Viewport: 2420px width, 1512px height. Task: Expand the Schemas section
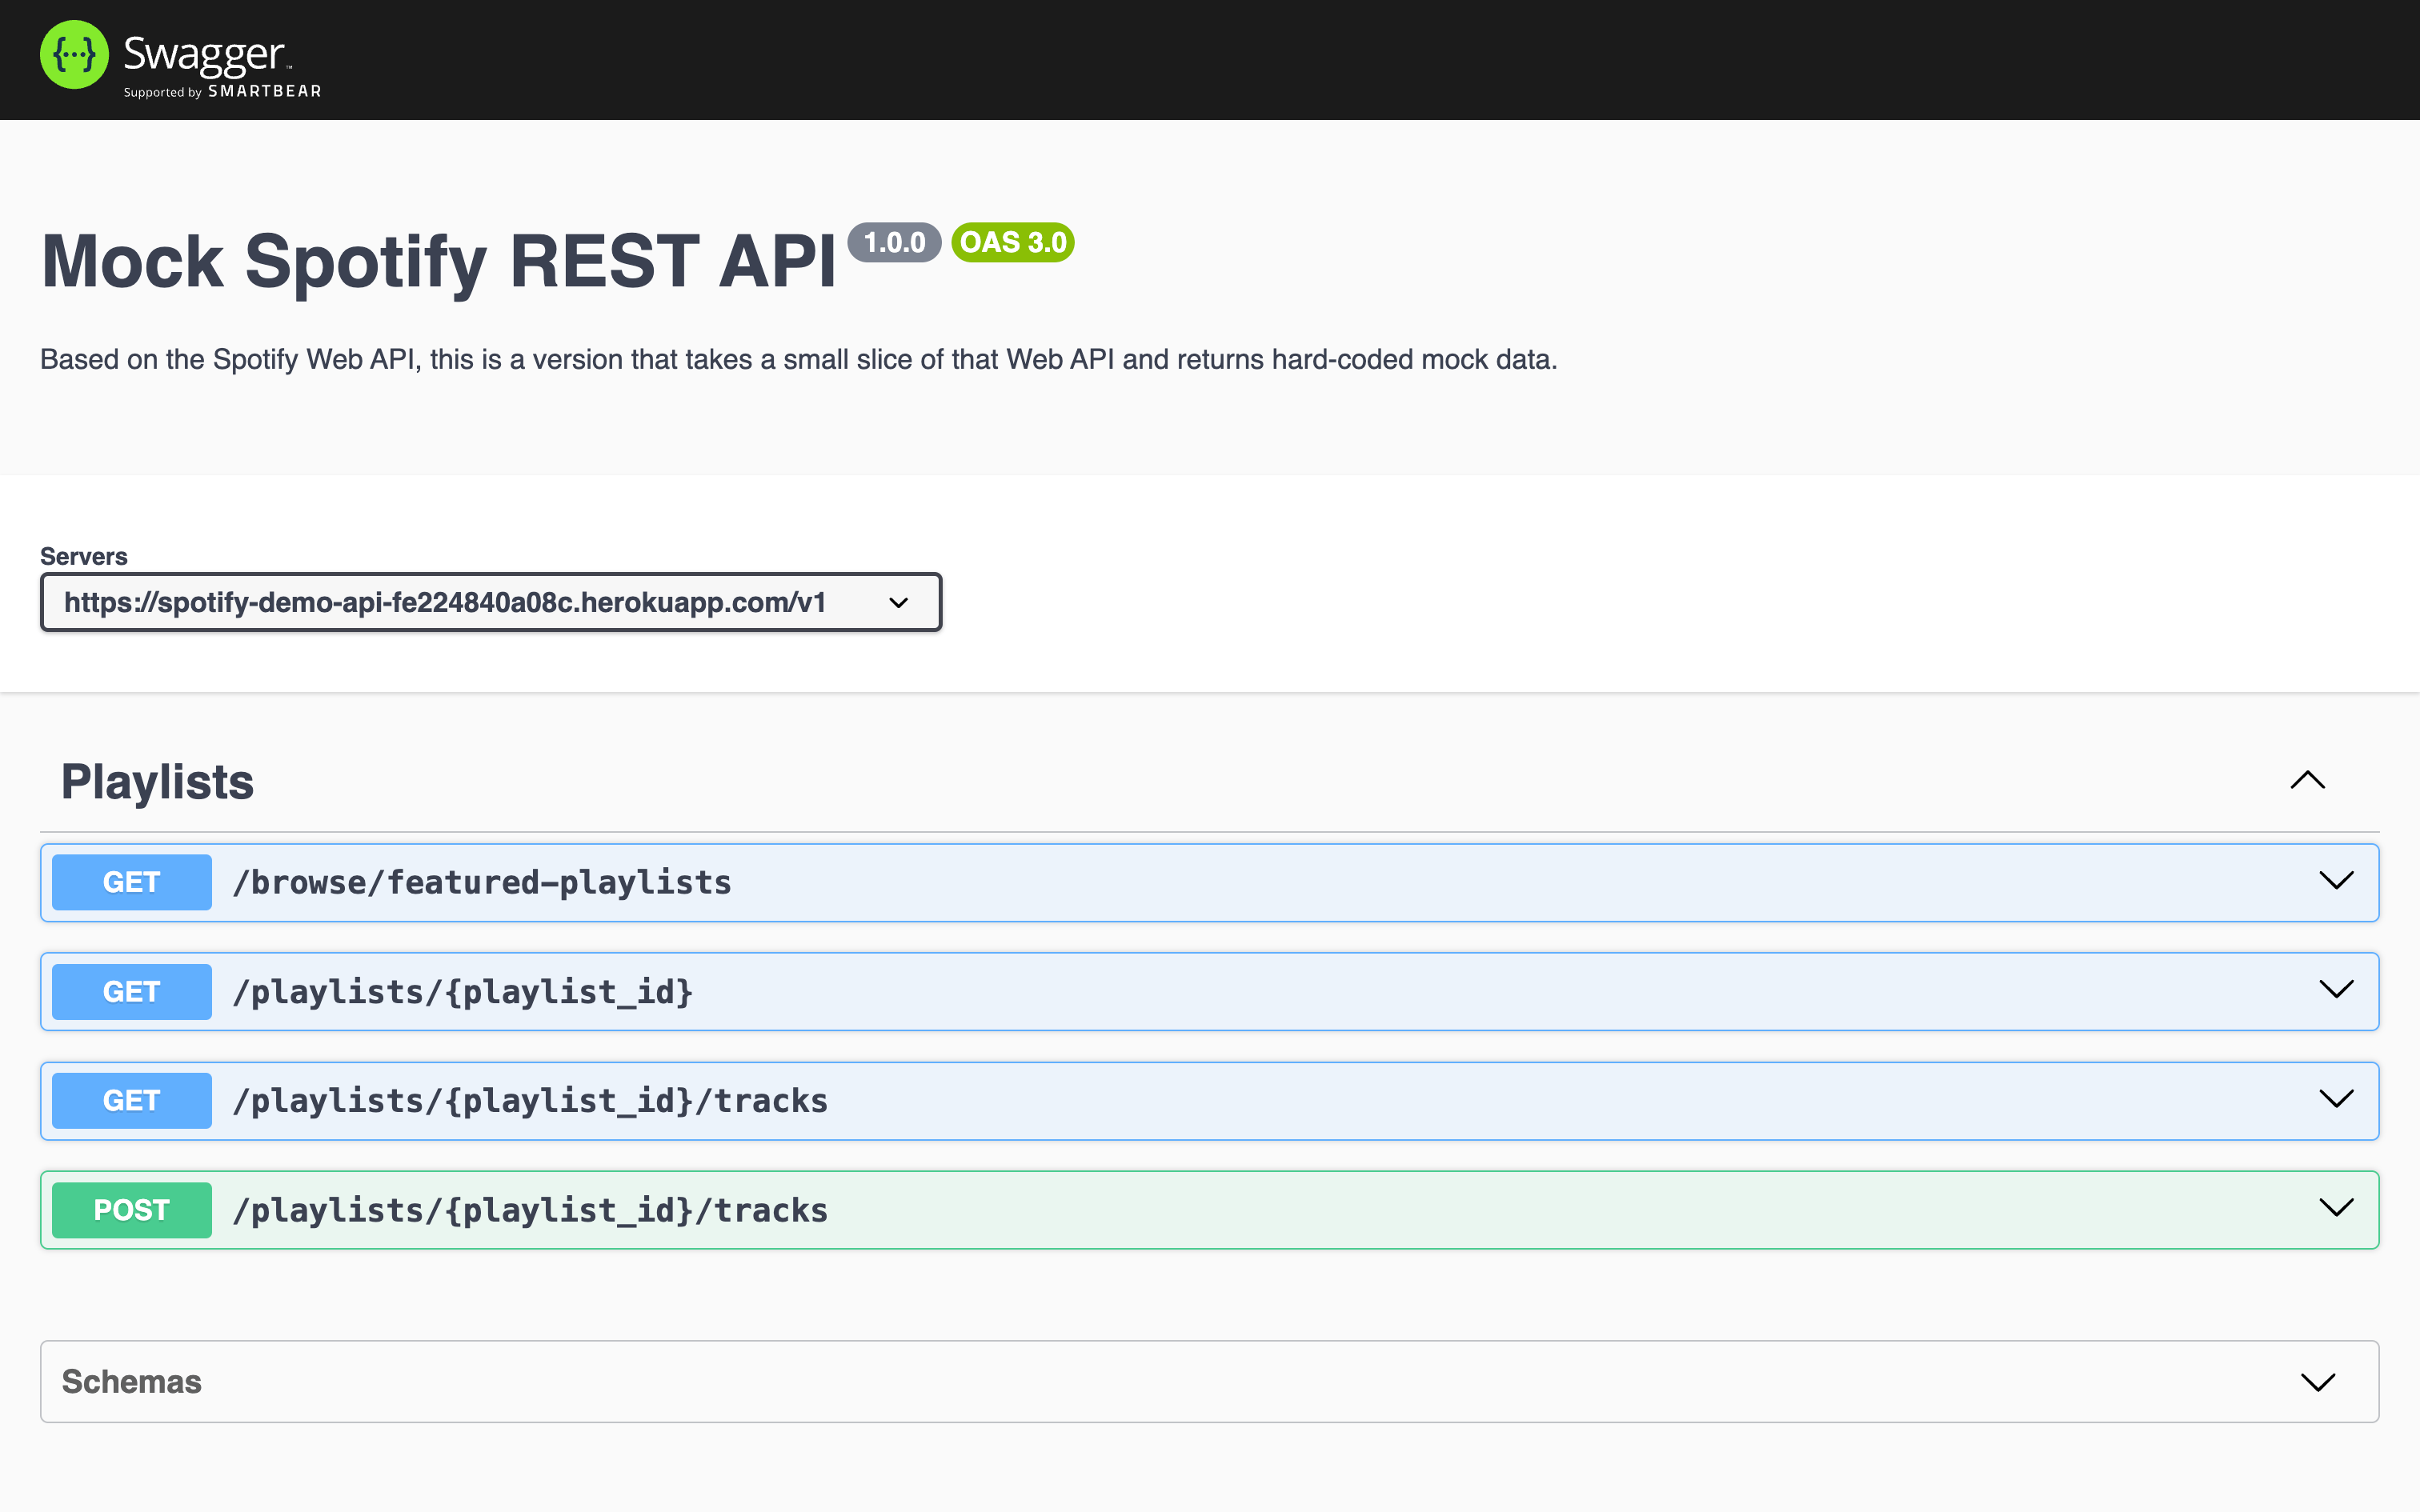[x=2320, y=1381]
